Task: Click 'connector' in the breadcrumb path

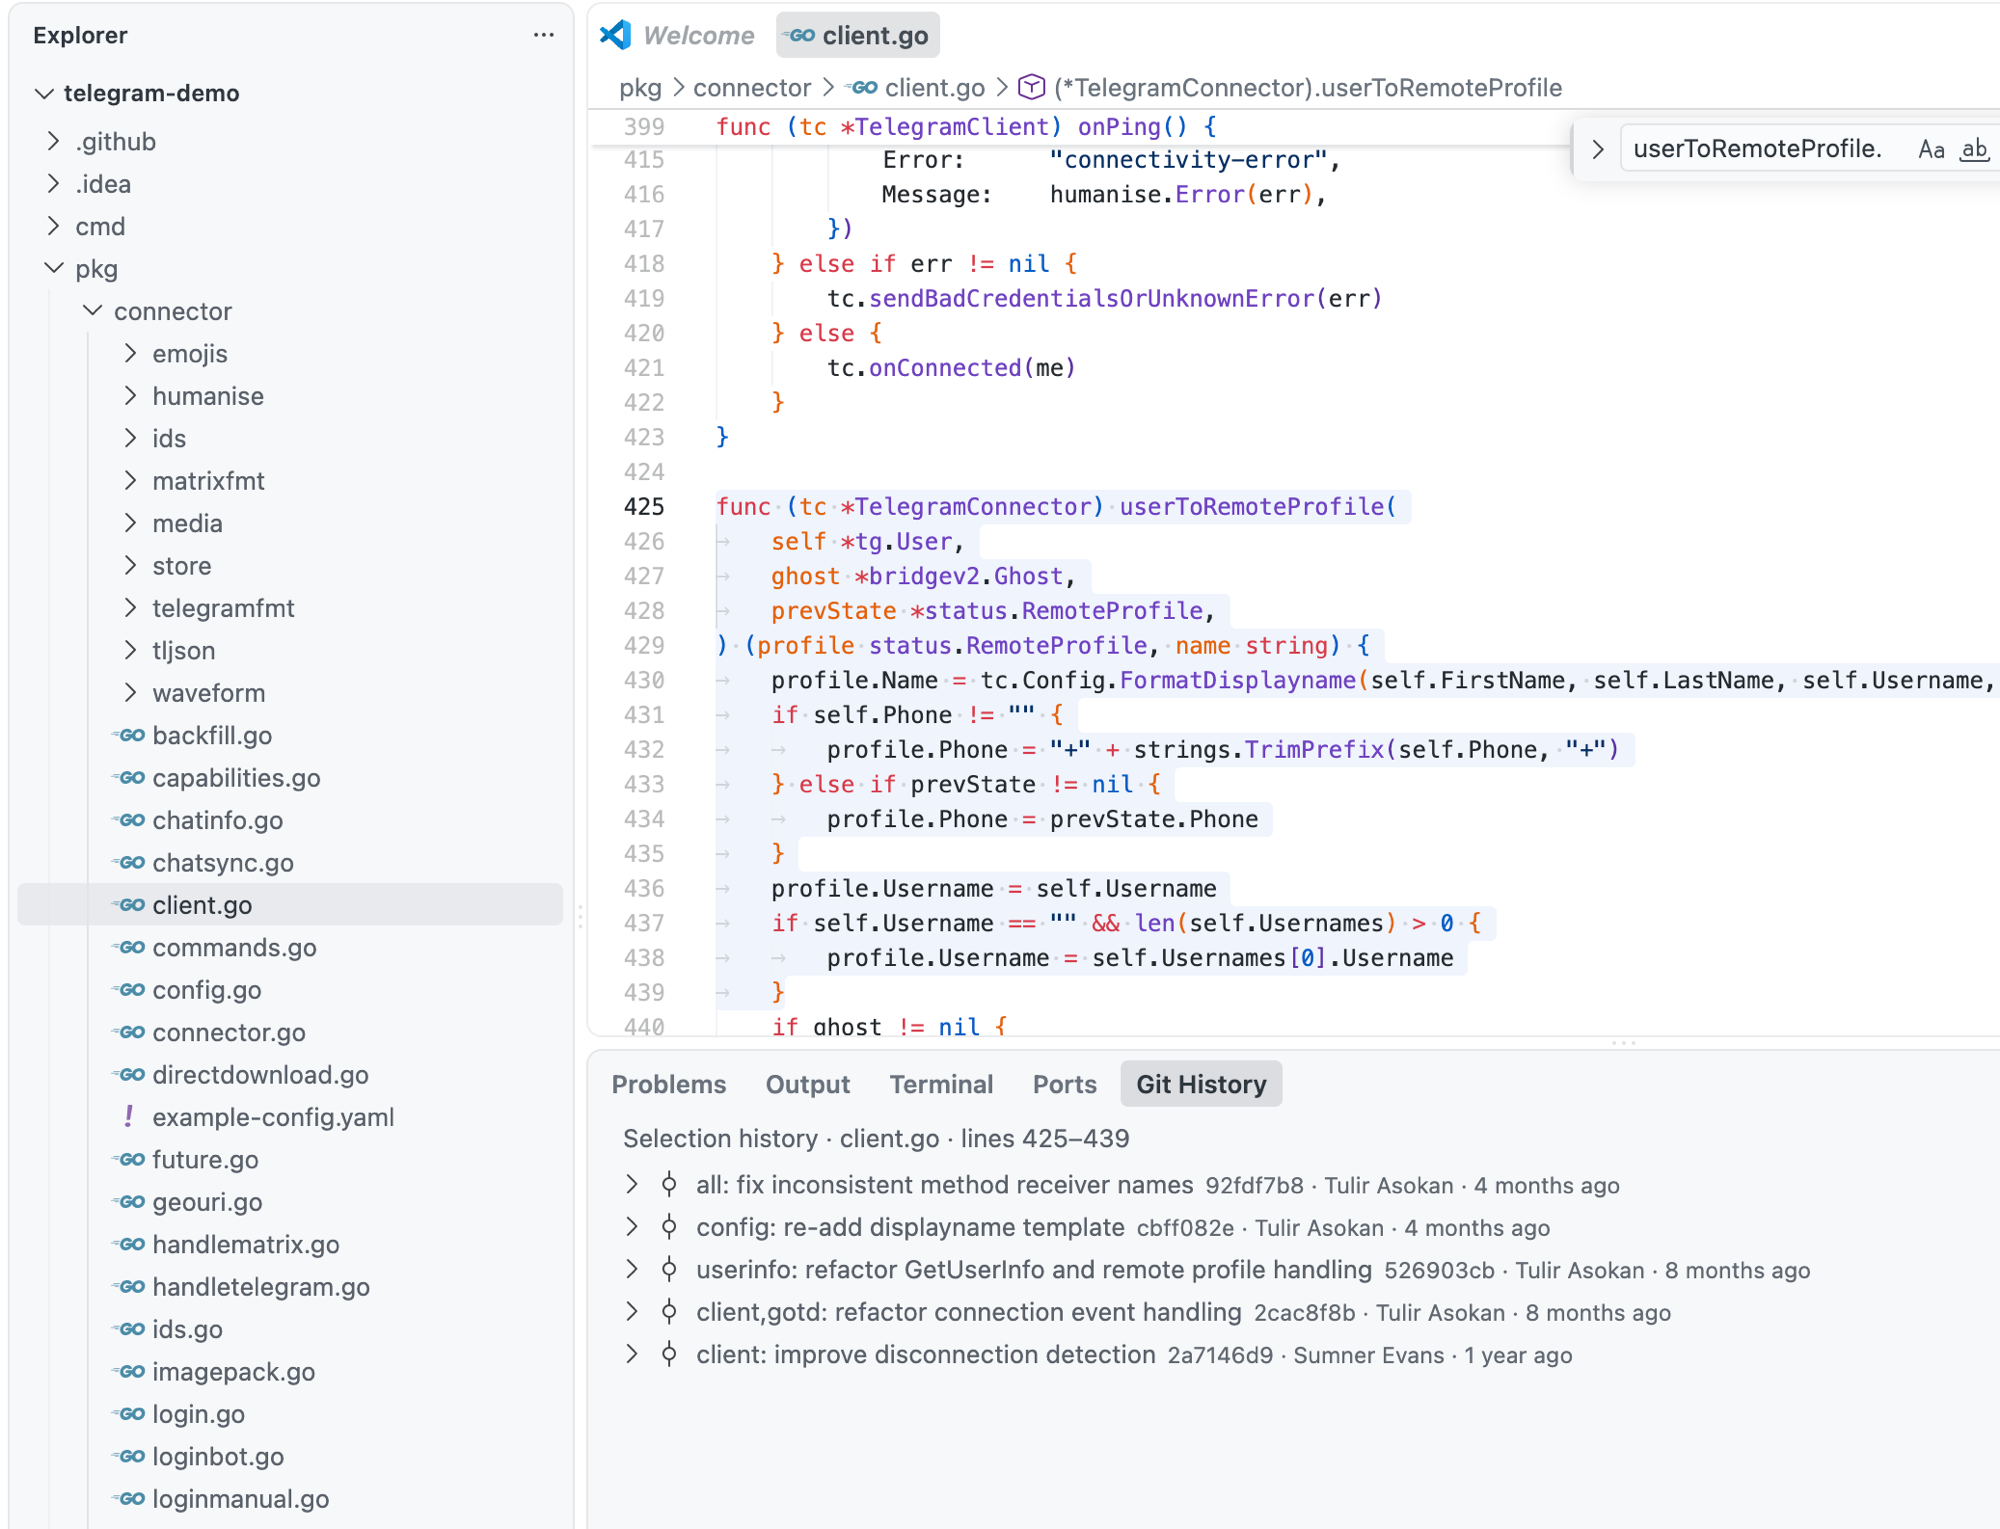Action: coord(752,88)
